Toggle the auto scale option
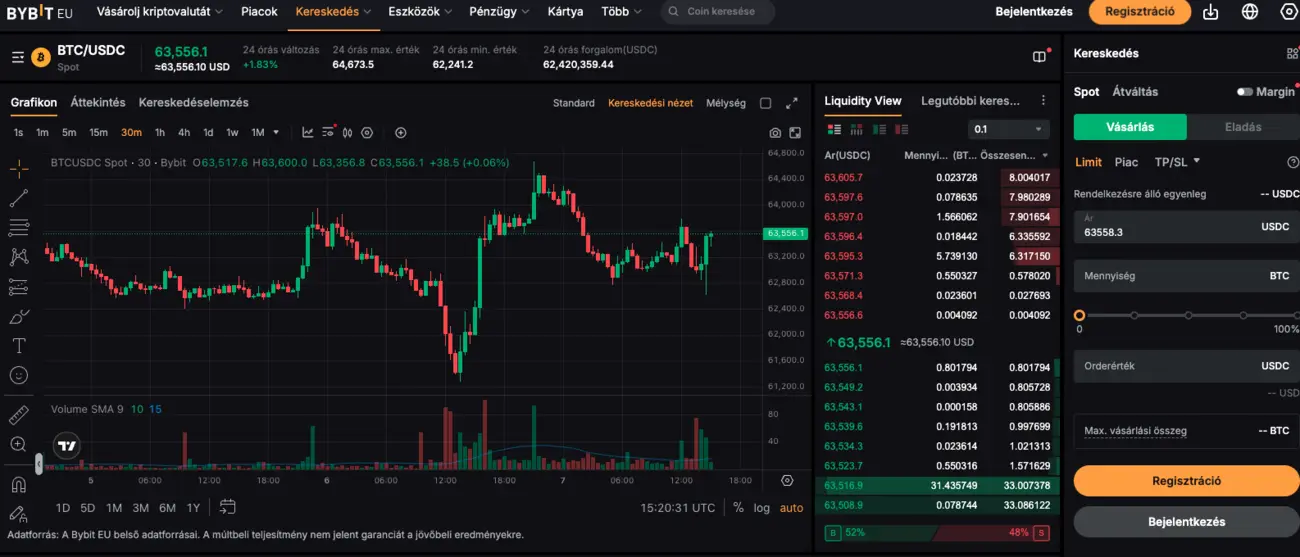This screenshot has width=1300, height=557. 791,508
